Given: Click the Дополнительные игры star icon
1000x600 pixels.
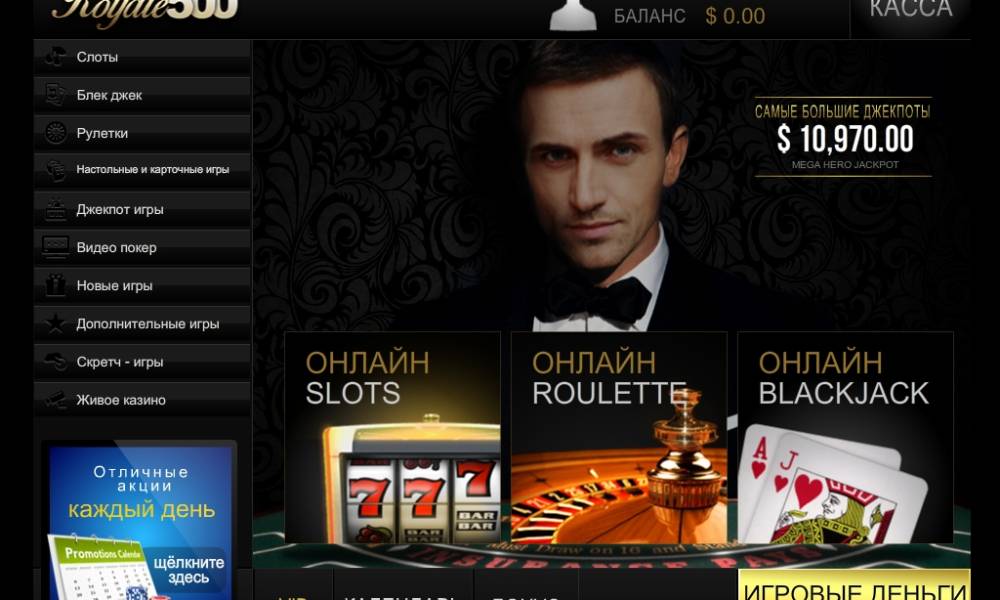Looking at the screenshot, I should coord(55,323).
